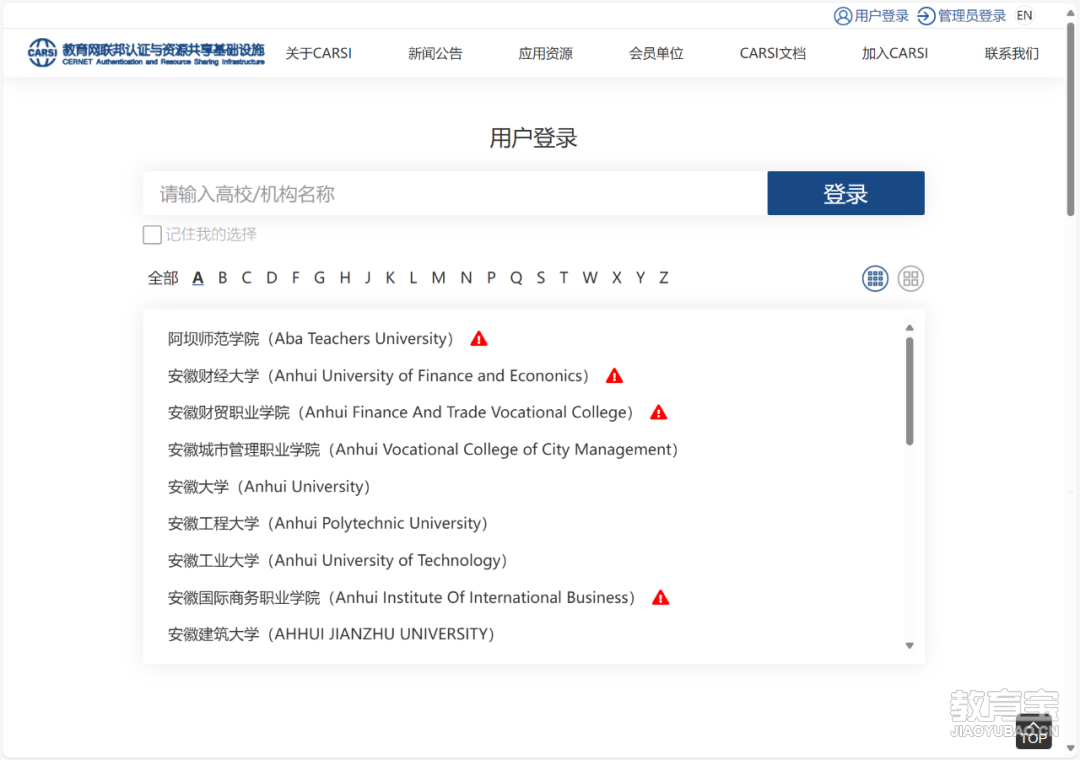
Task: Open user login icon at top
Action: tap(842, 16)
